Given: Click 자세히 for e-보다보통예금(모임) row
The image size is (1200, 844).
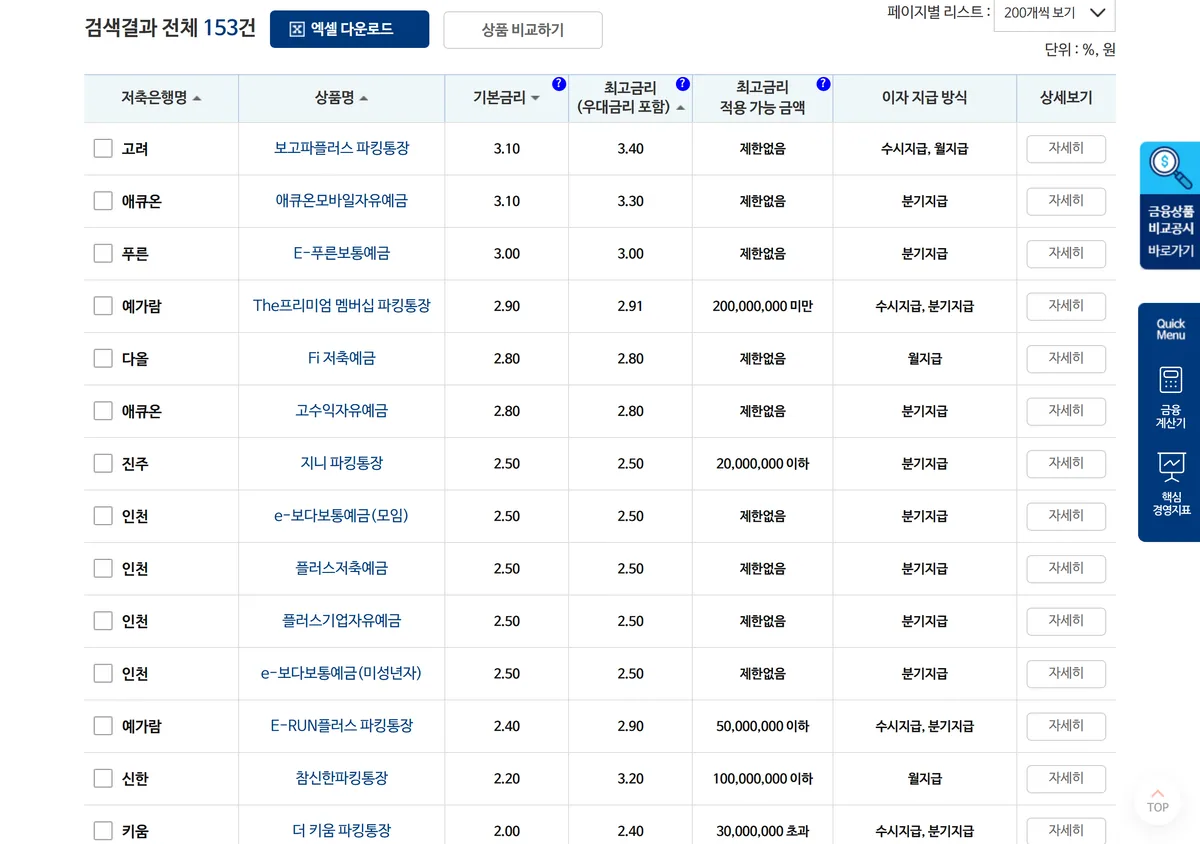Looking at the screenshot, I should click(1066, 516).
